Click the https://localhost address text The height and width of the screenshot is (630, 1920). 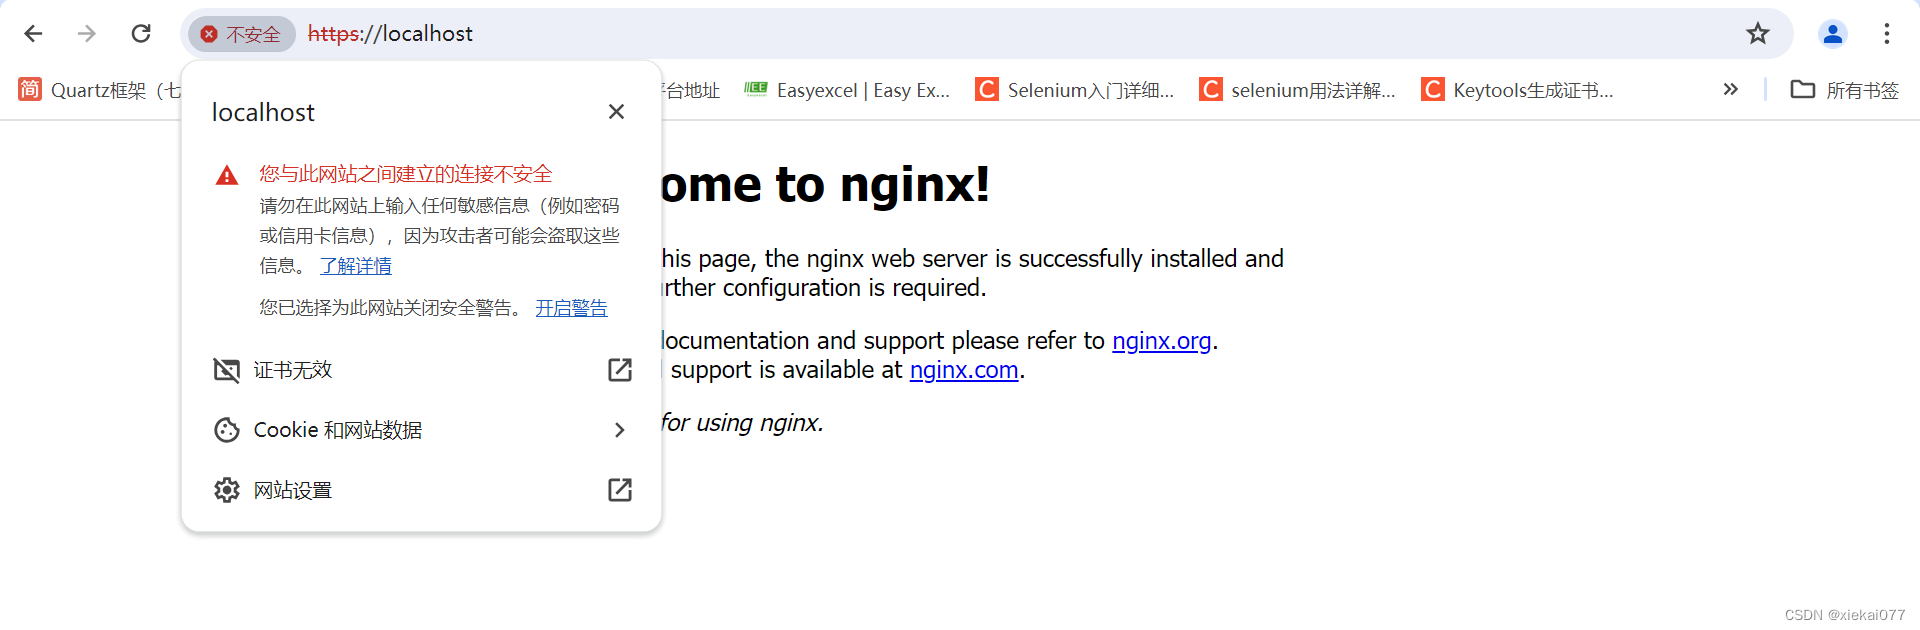coord(390,34)
